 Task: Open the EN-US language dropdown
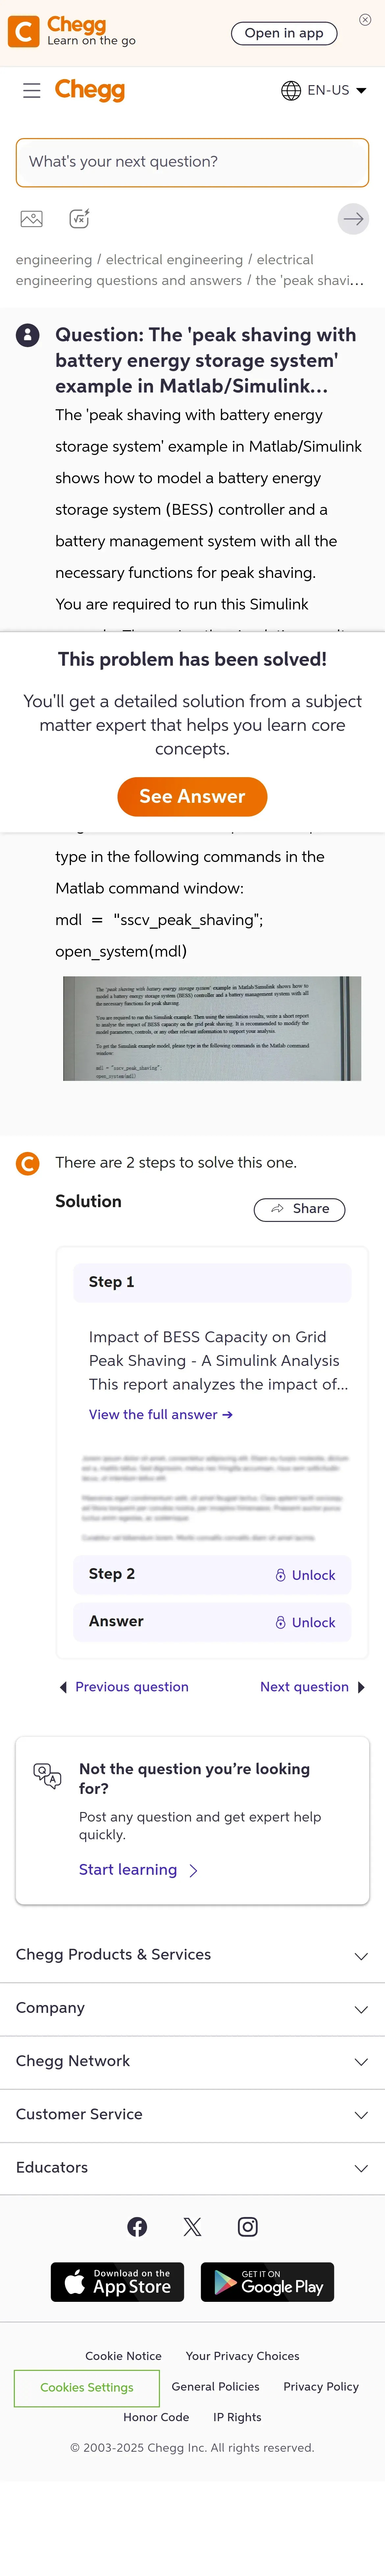click(x=324, y=90)
